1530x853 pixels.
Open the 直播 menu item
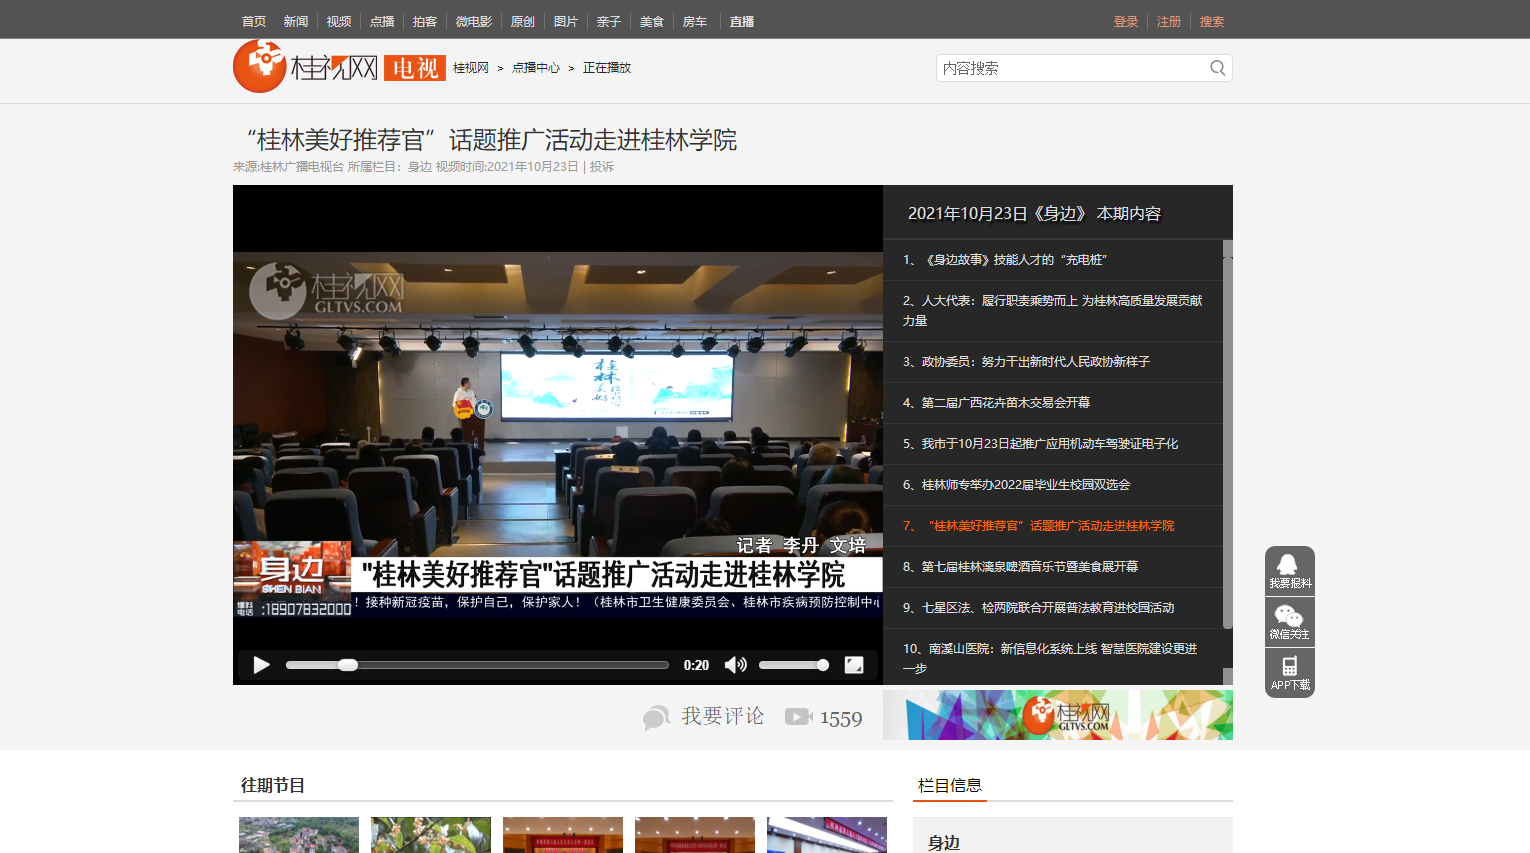click(x=742, y=21)
